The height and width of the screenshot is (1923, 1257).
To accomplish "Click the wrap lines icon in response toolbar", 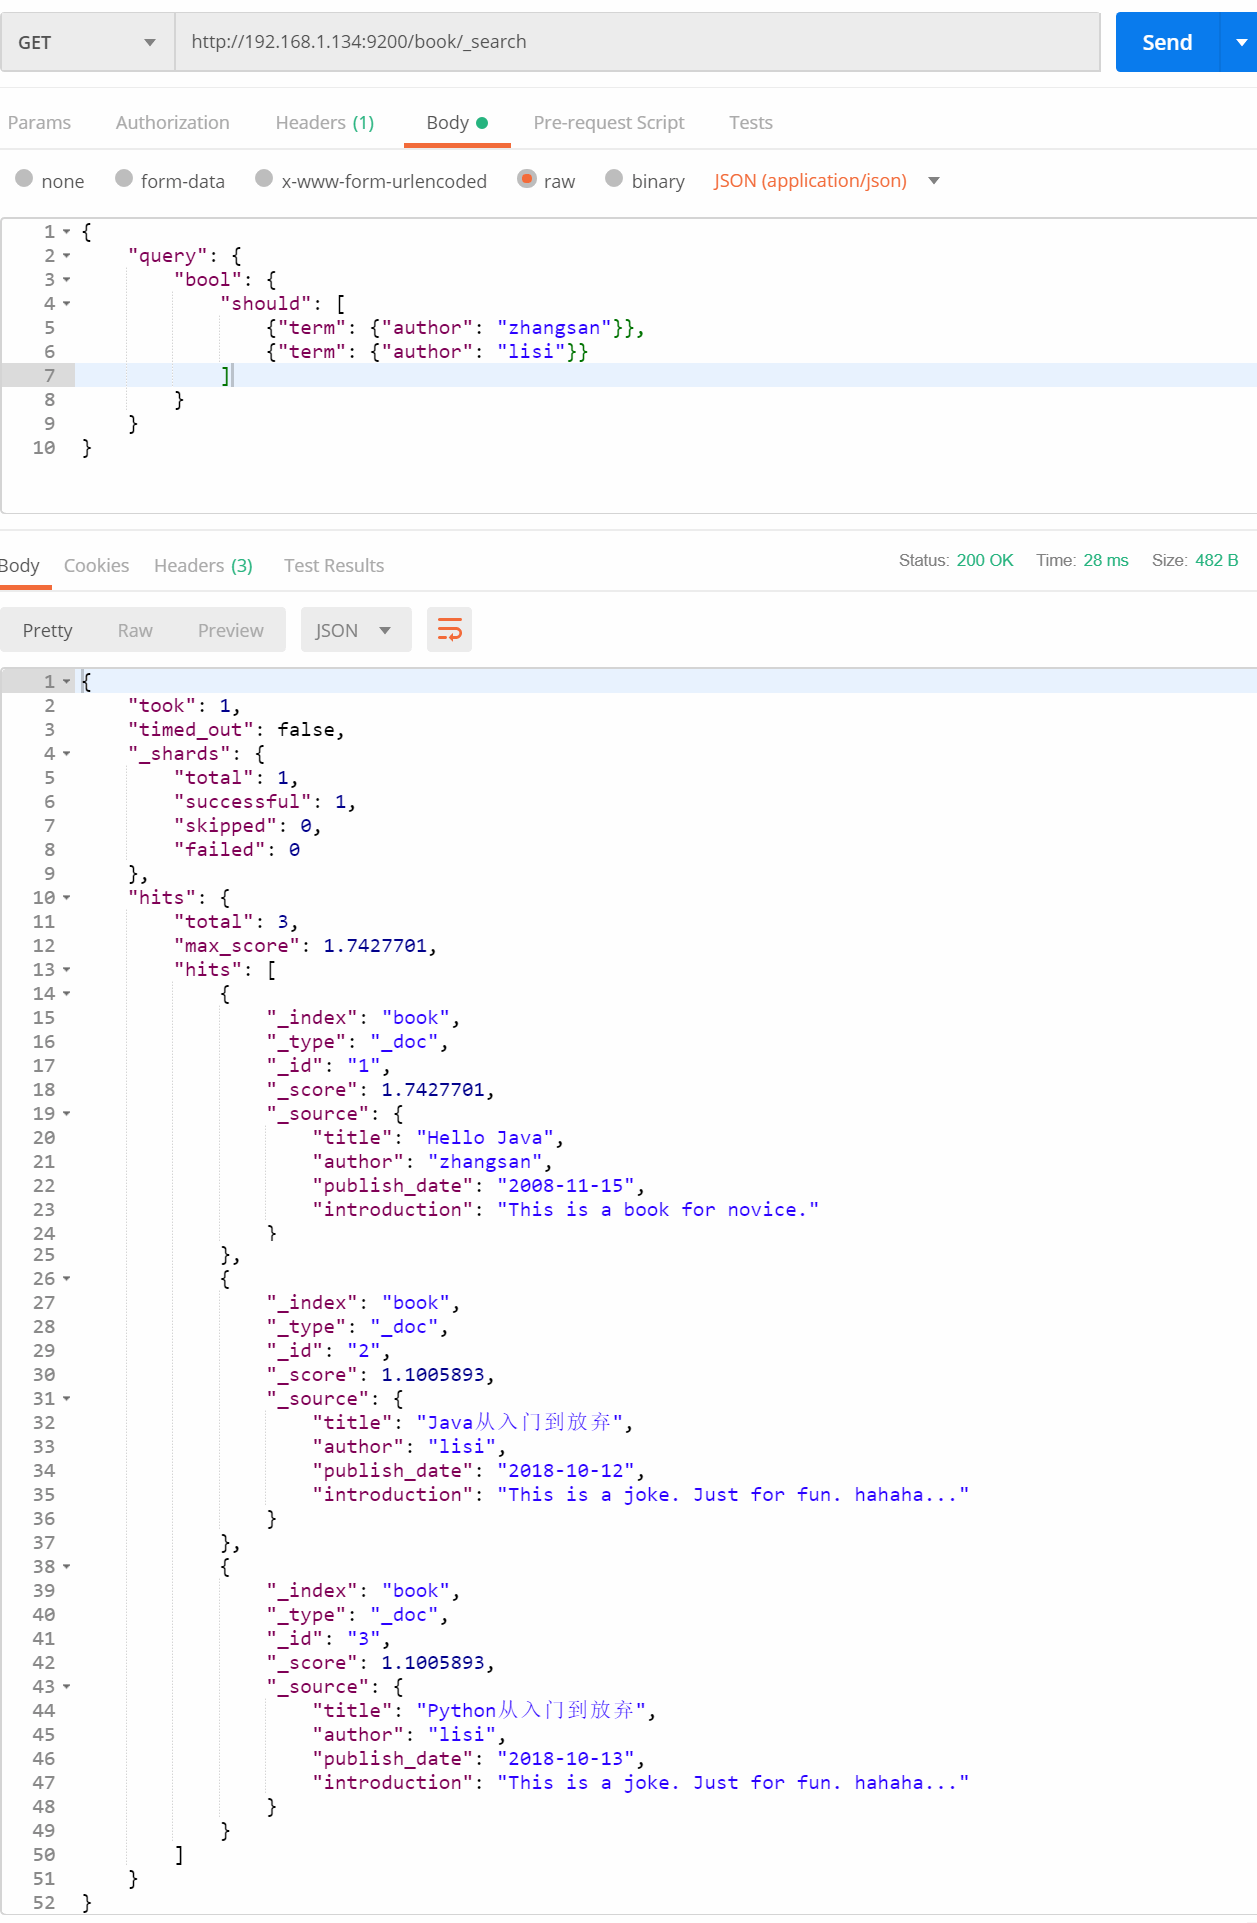I will [x=449, y=630].
